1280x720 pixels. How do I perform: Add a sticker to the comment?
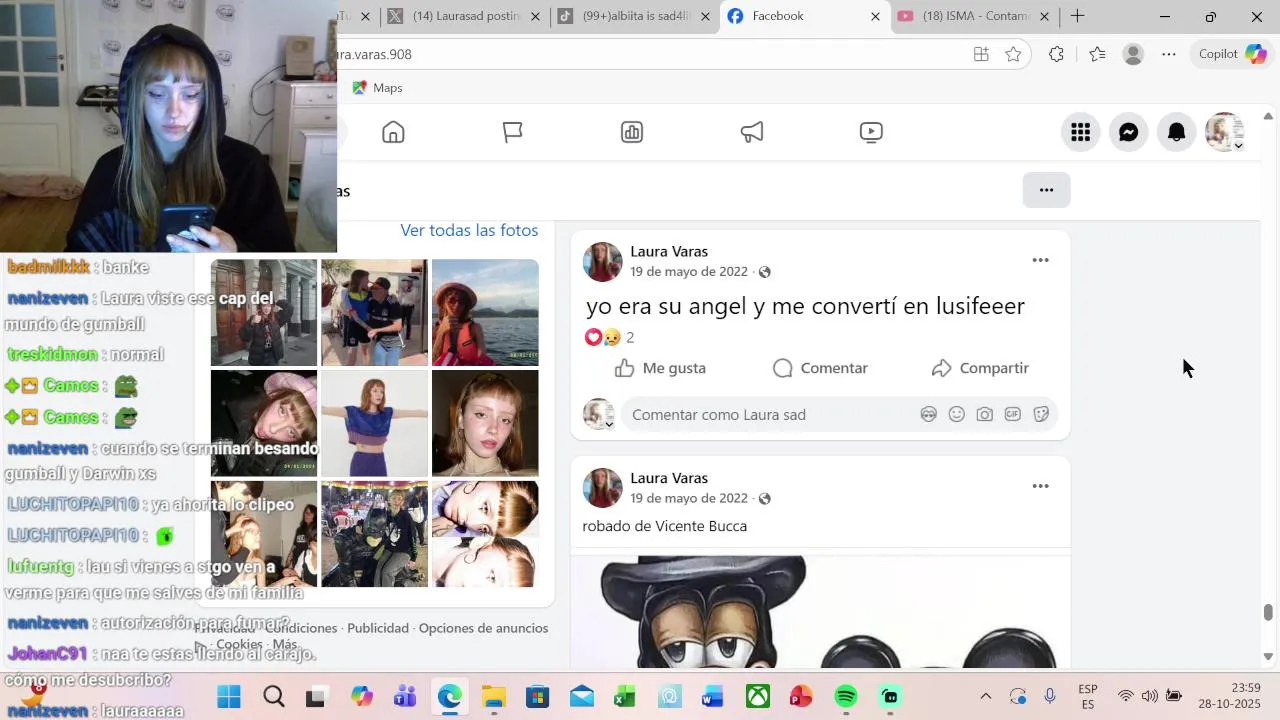click(1040, 414)
